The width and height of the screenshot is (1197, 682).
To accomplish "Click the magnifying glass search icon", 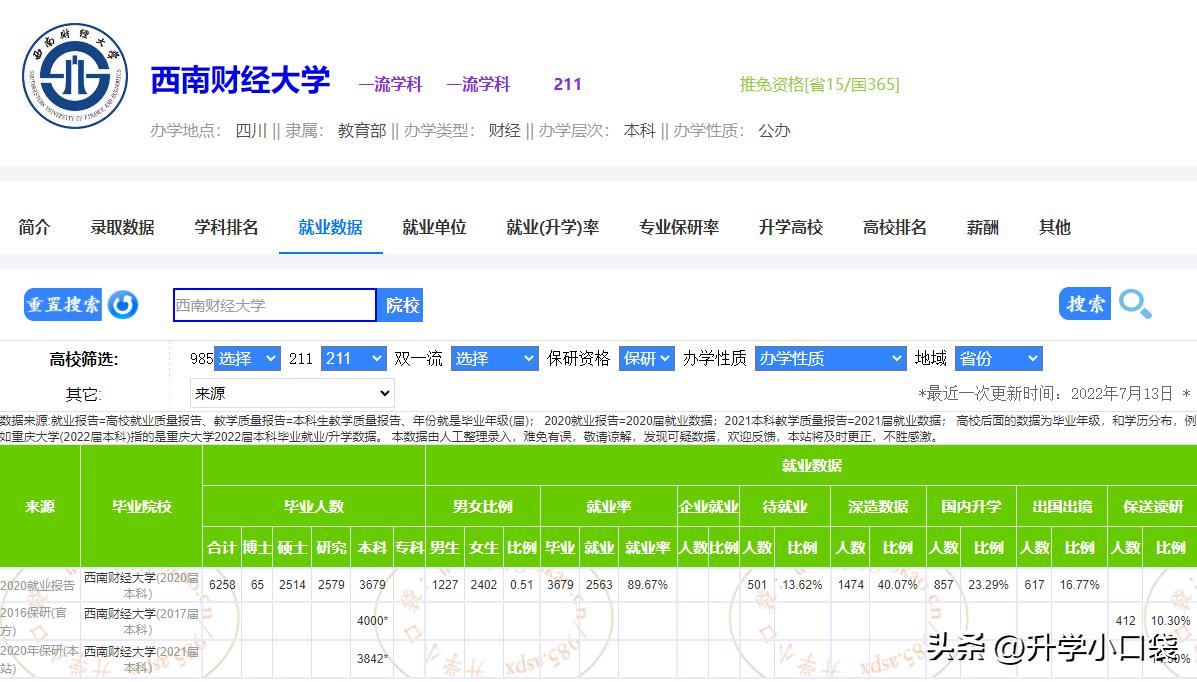I will [1135, 305].
